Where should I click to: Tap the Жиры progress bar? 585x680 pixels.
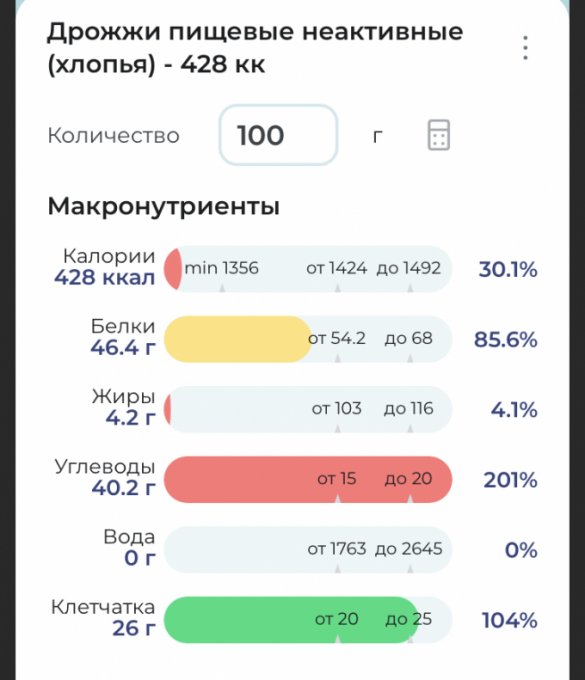click(x=308, y=409)
